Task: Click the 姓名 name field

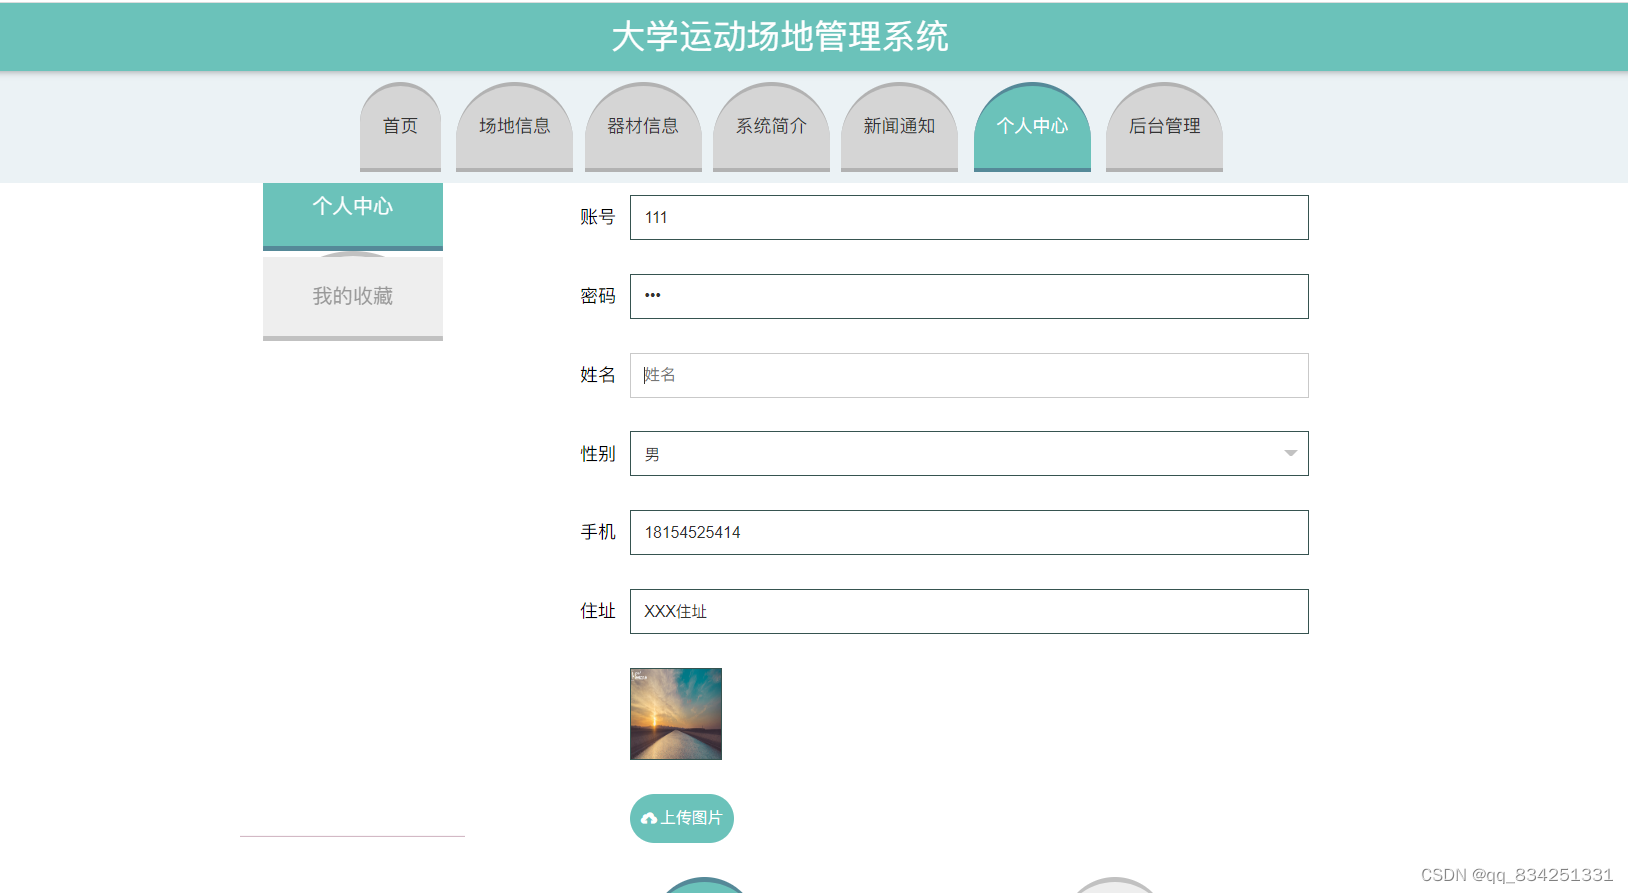Action: pyautogui.click(x=969, y=375)
